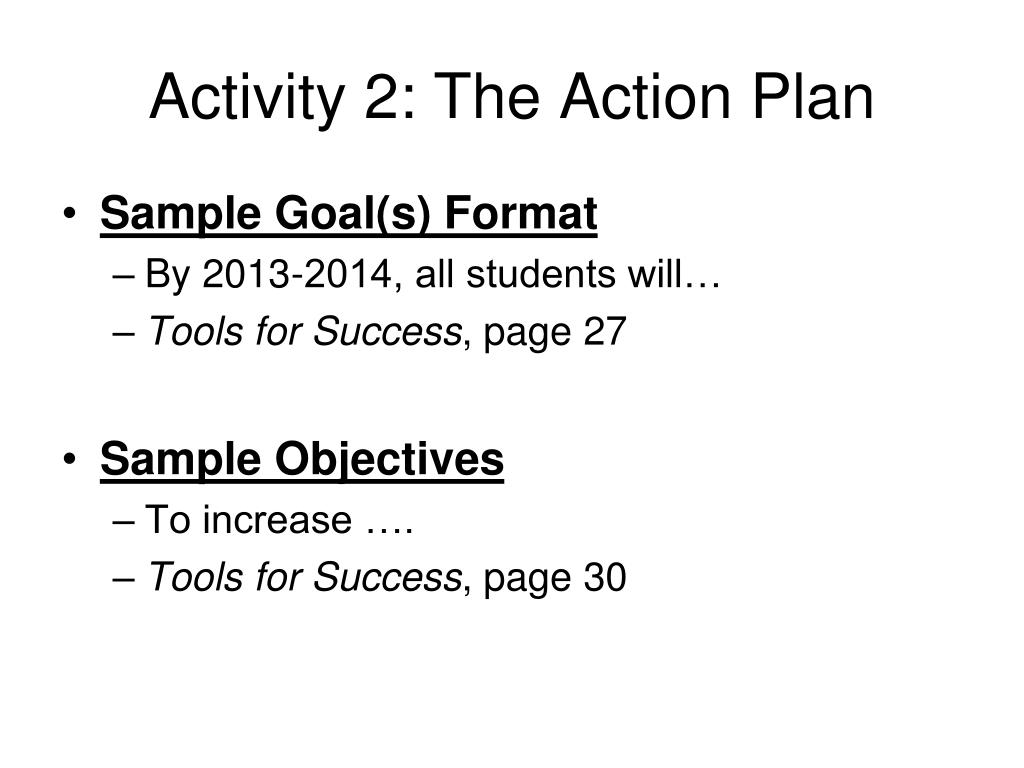This screenshot has height=768, width=1024.
Task: Click italic "Tools for Success" beside page 27
Action: point(304,331)
